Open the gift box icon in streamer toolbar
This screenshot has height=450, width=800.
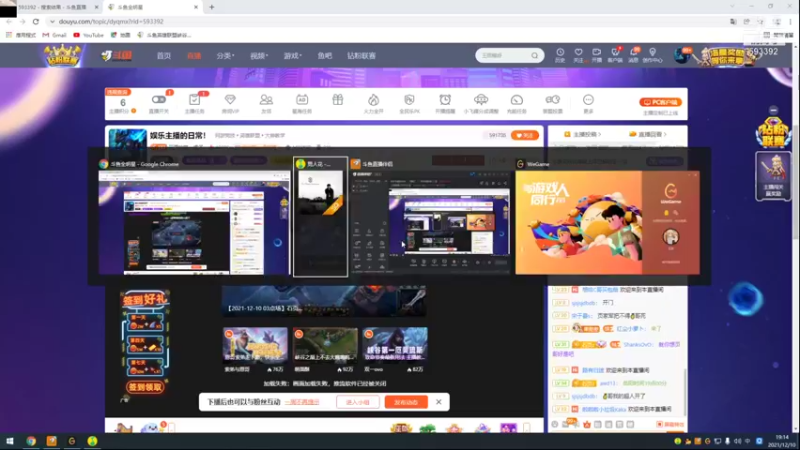[x=337, y=100]
